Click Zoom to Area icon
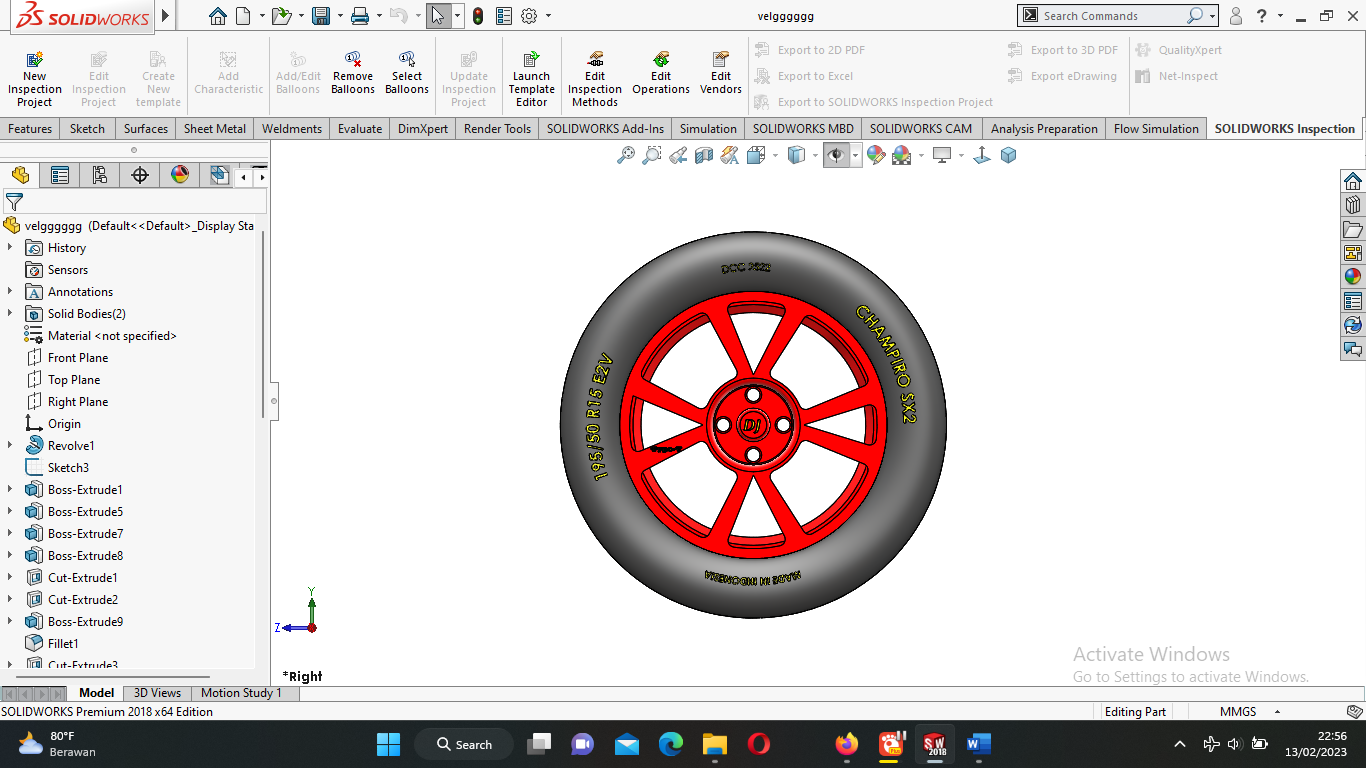1366x768 pixels. tap(652, 155)
